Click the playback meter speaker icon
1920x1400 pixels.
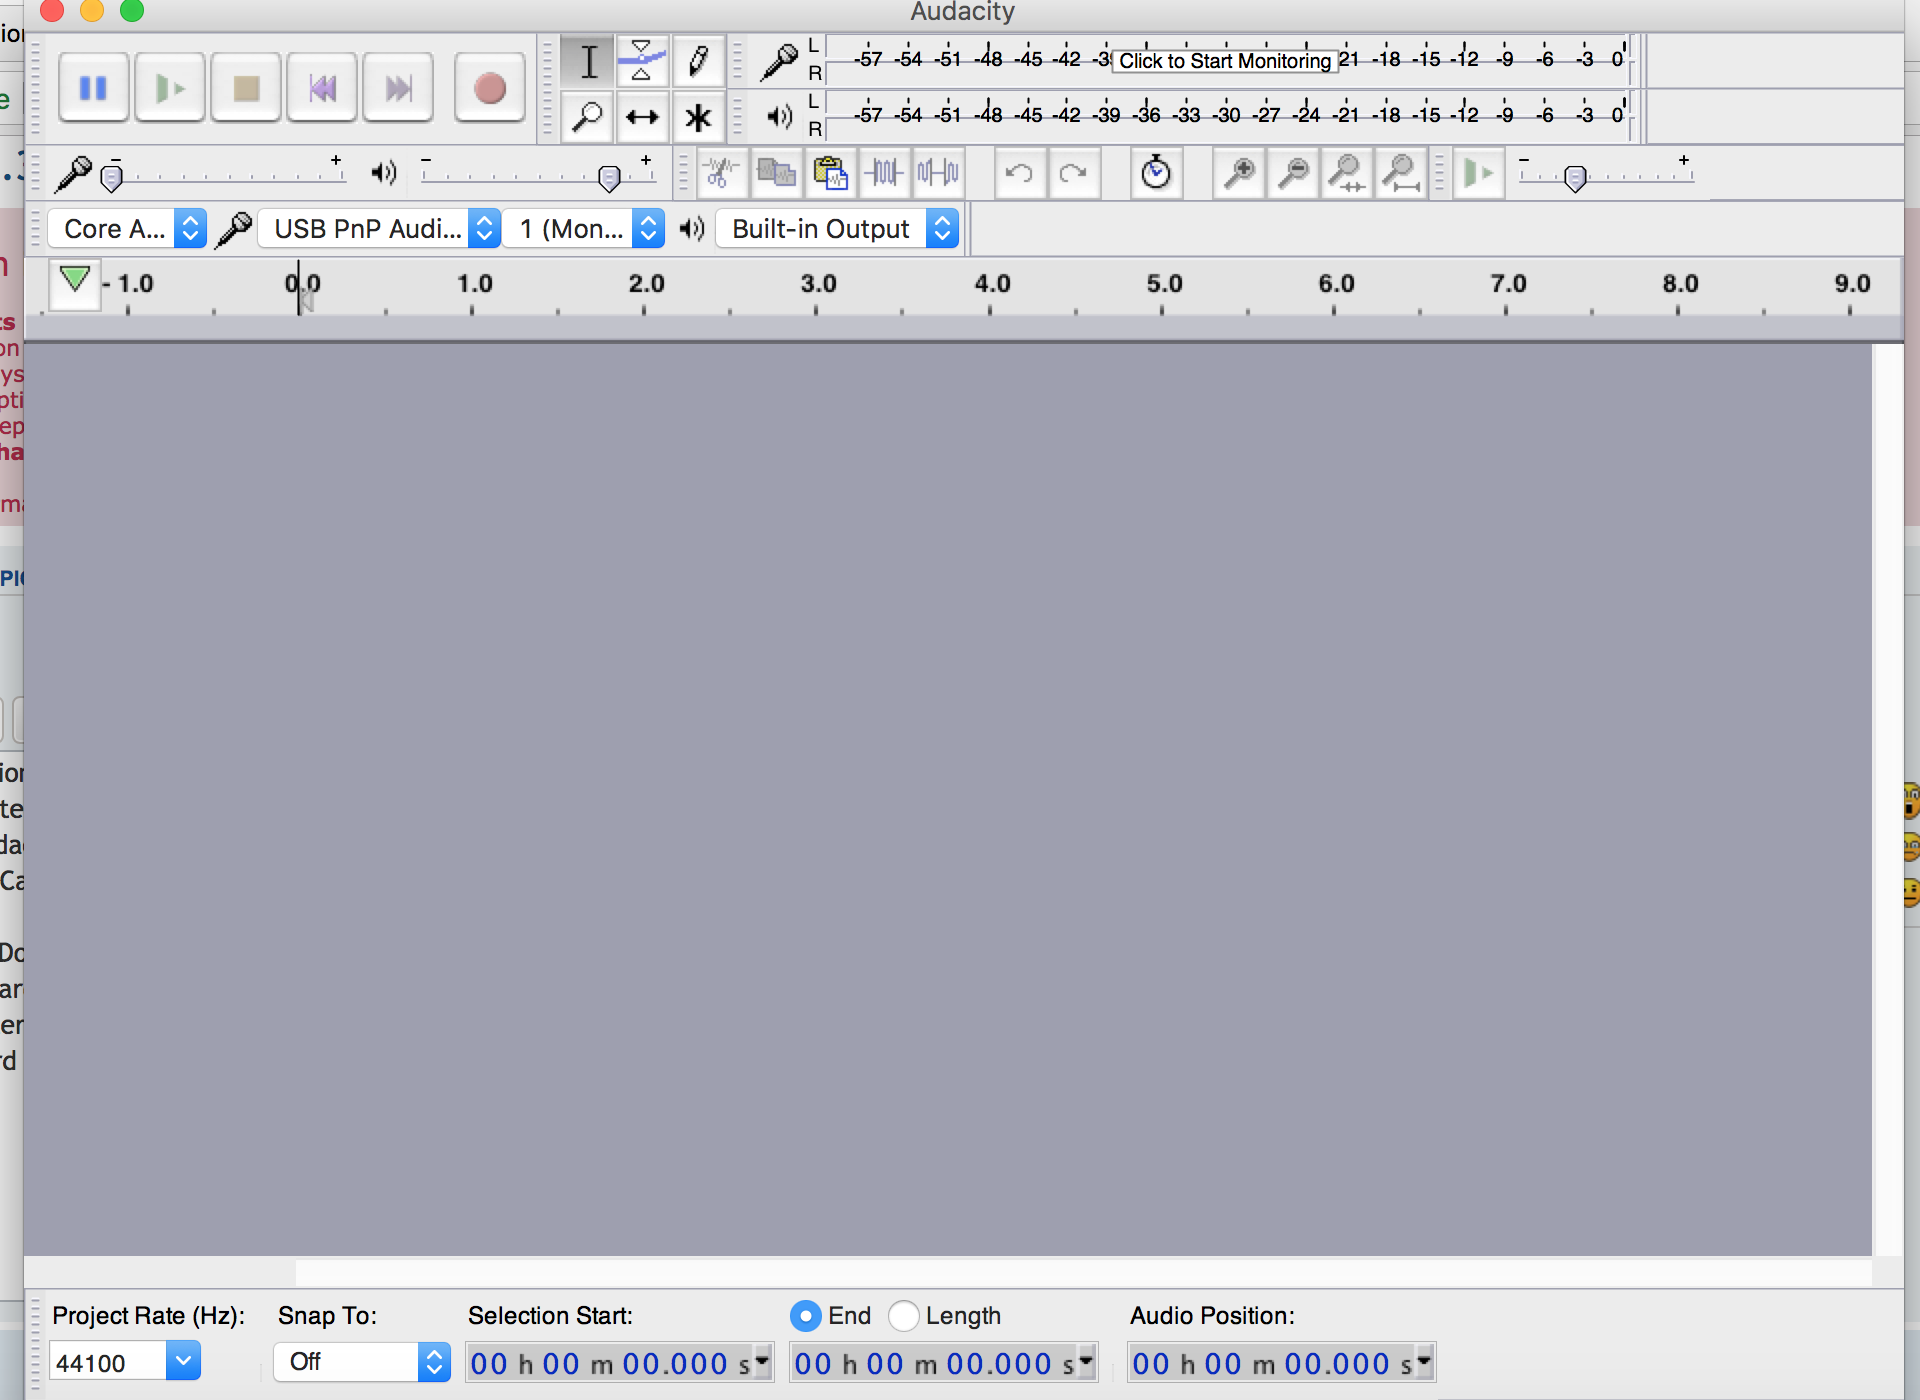coord(779,117)
